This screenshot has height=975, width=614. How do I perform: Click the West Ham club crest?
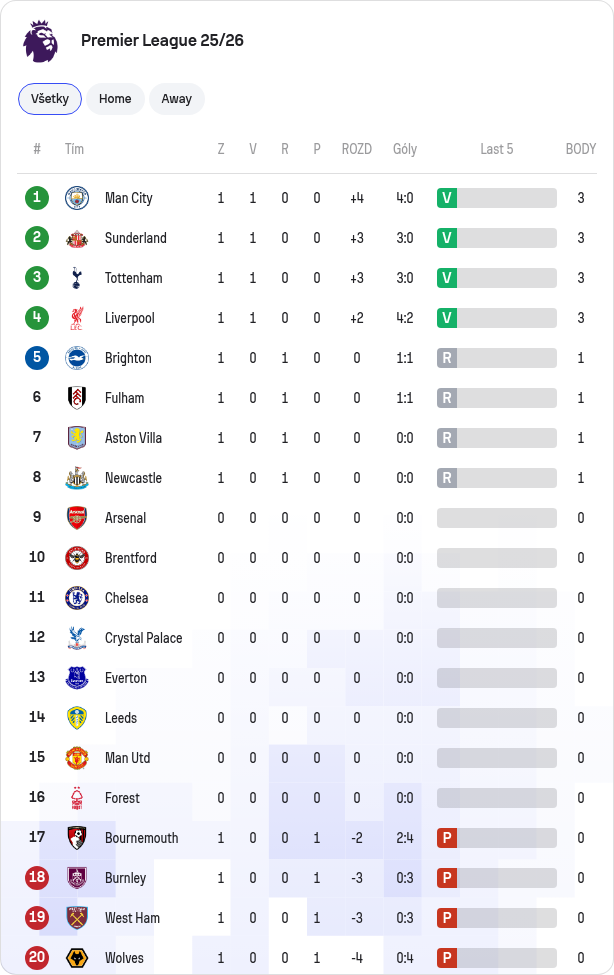(x=77, y=918)
